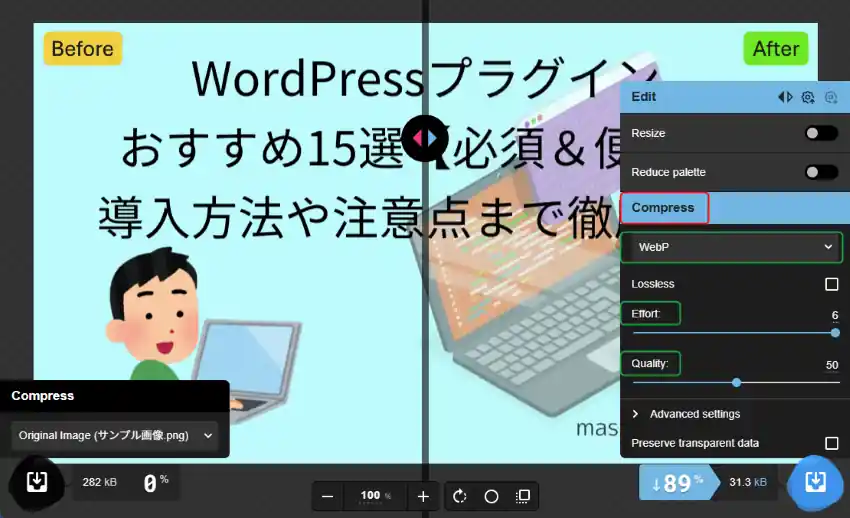Toggle smoothing with the circle icon
This screenshot has width=850, height=518.
point(491,496)
